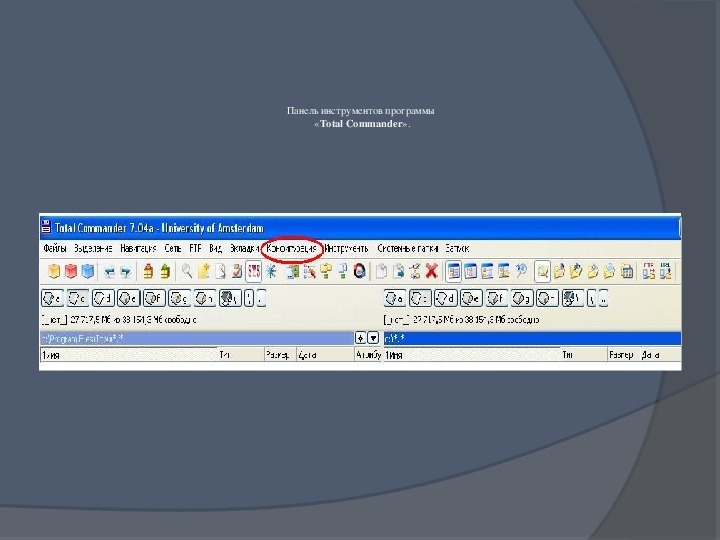The height and width of the screenshot is (540, 720).
Task: Click the pack files icon with red arrow
Action: [148, 271]
